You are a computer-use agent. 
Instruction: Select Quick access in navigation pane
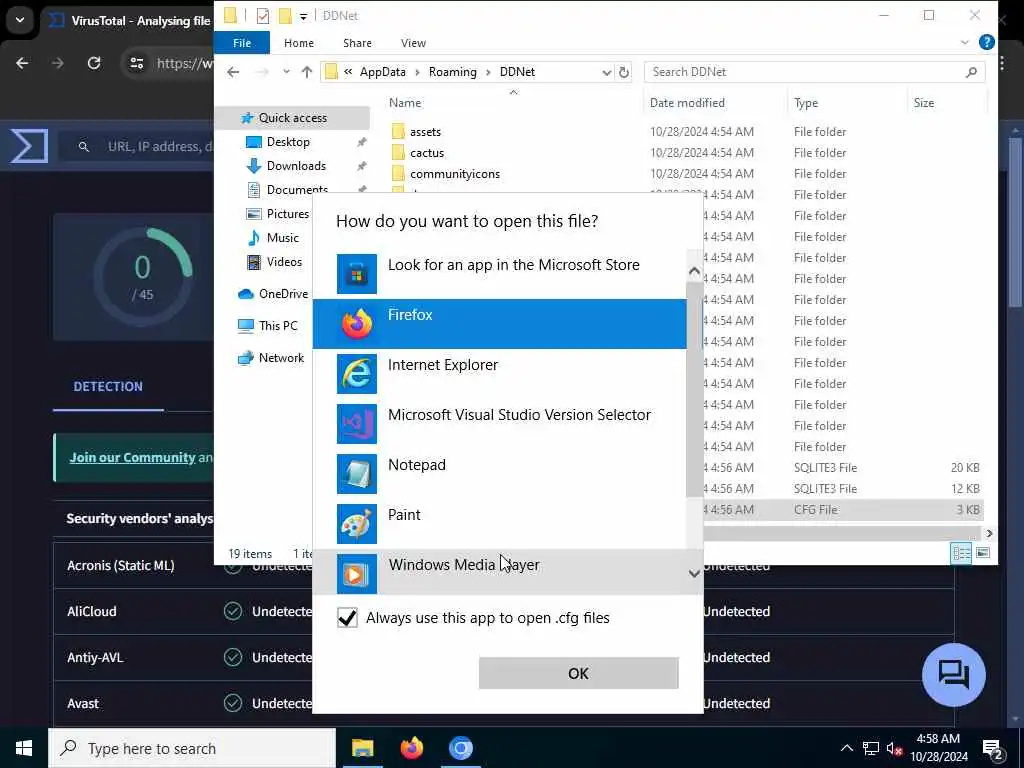pyautogui.click(x=293, y=118)
